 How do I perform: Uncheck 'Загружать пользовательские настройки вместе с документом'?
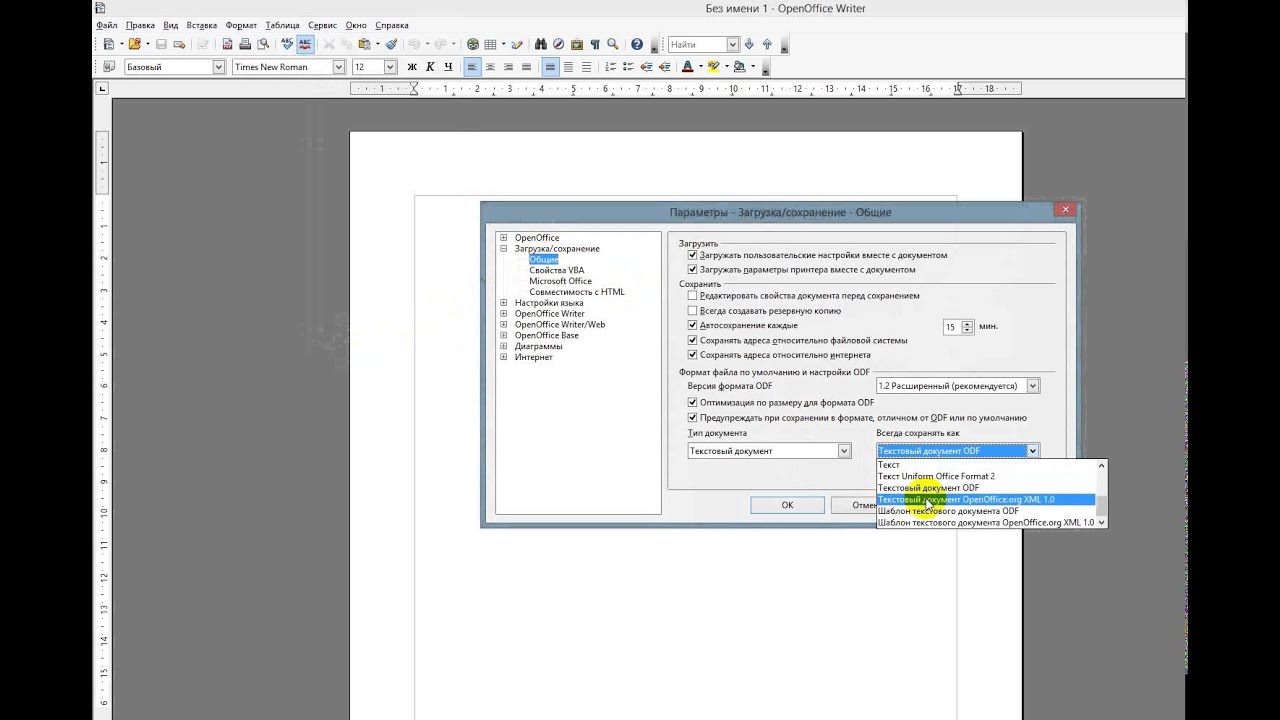(x=692, y=255)
